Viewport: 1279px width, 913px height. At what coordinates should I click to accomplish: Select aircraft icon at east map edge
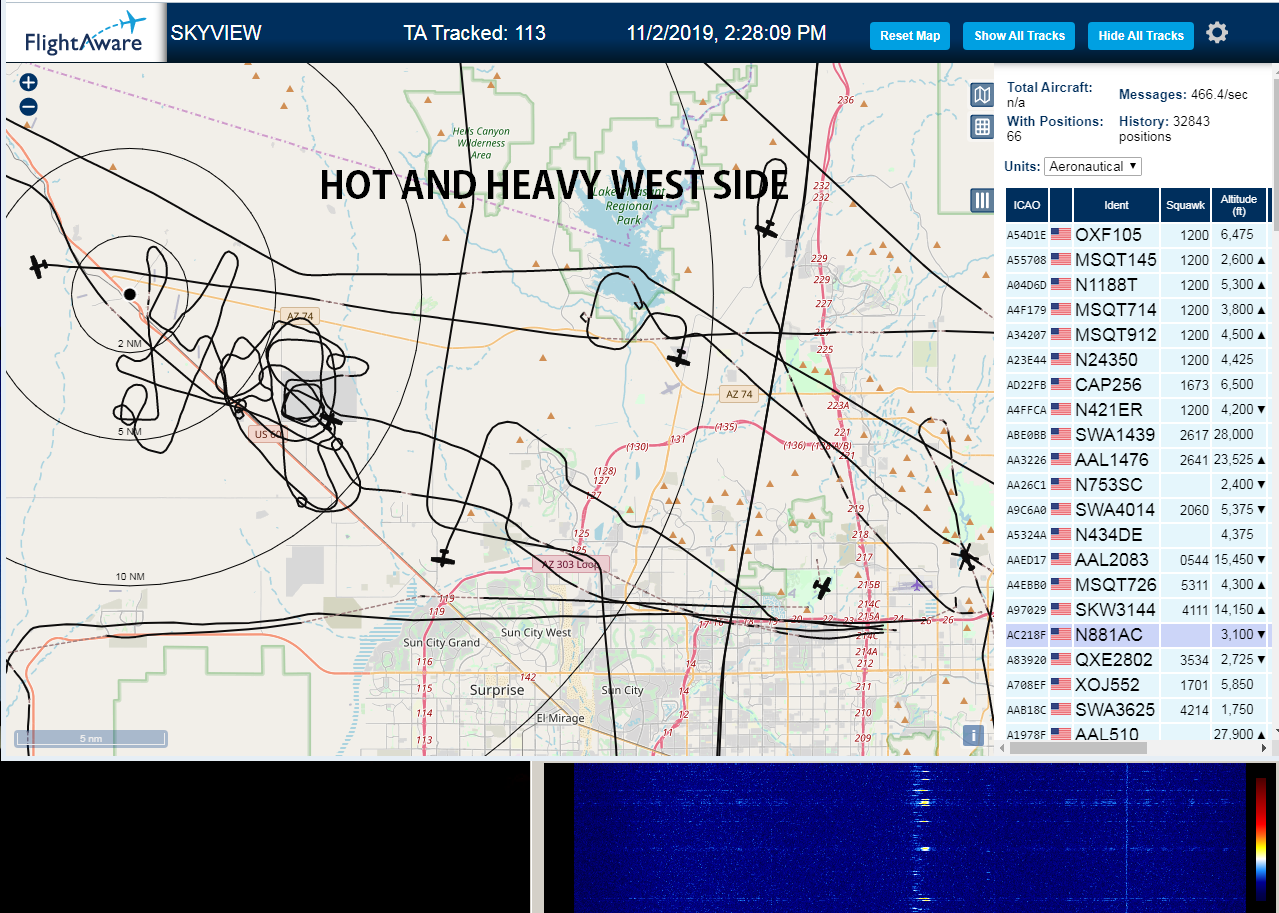click(x=966, y=557)
